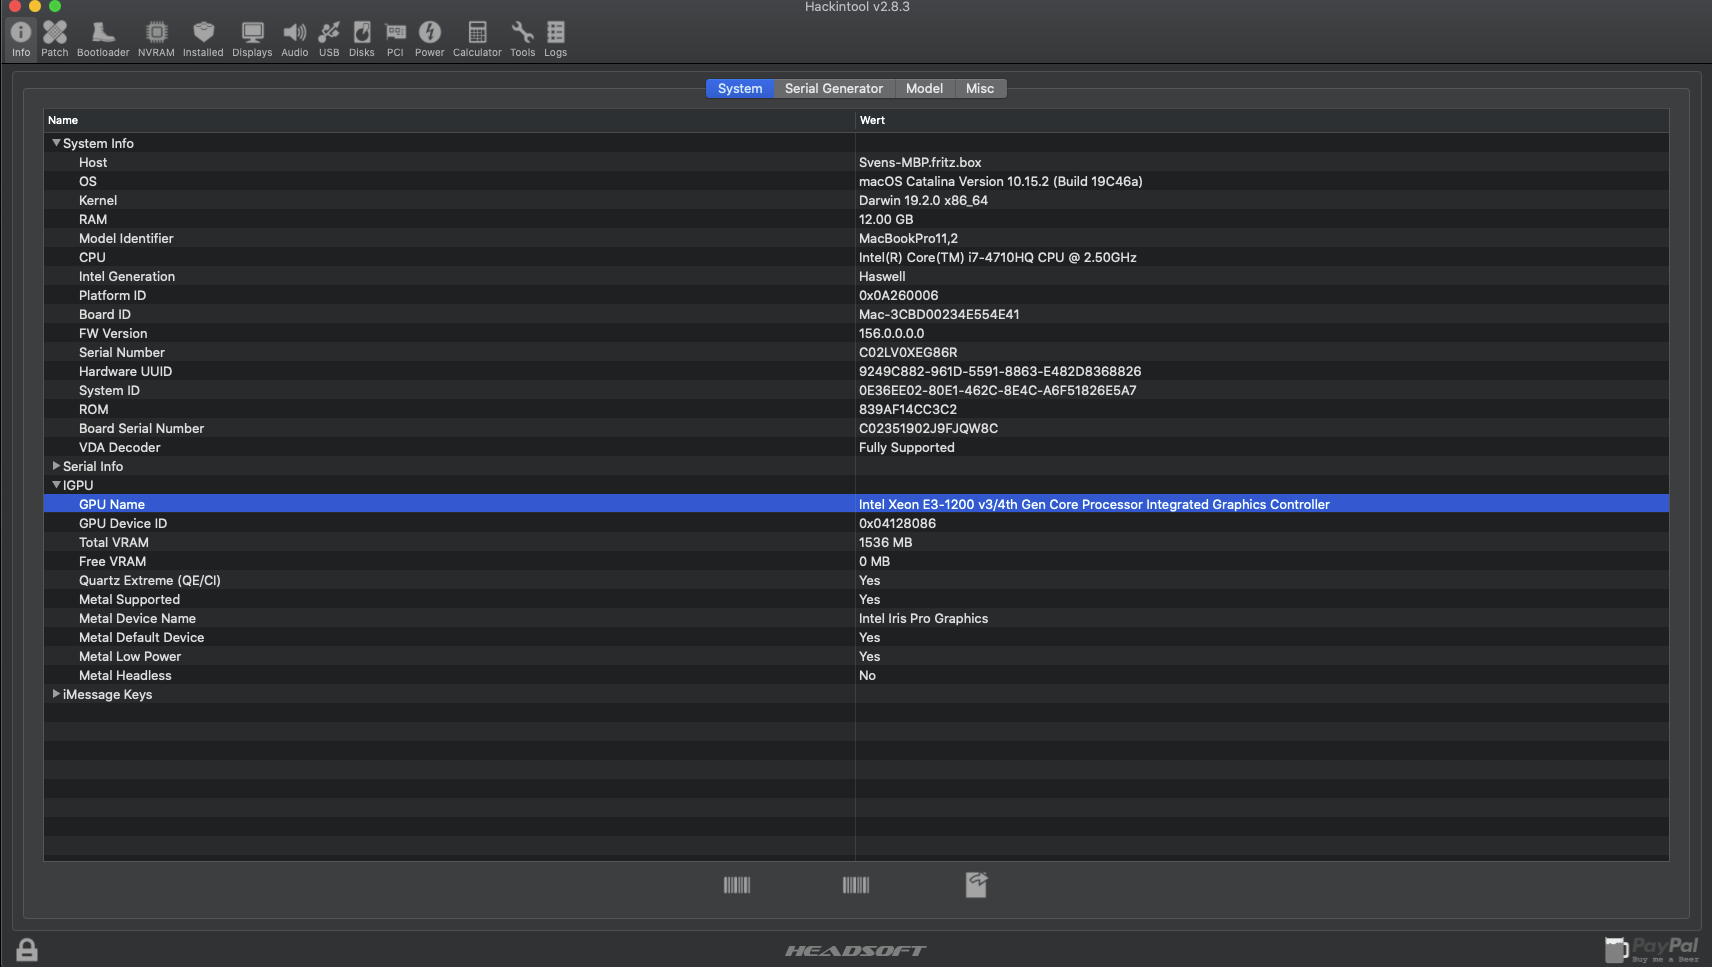Viewport: 1712px width, 967px height.
Task: Select the Hardware UUID row
Action: coord(856,371)
